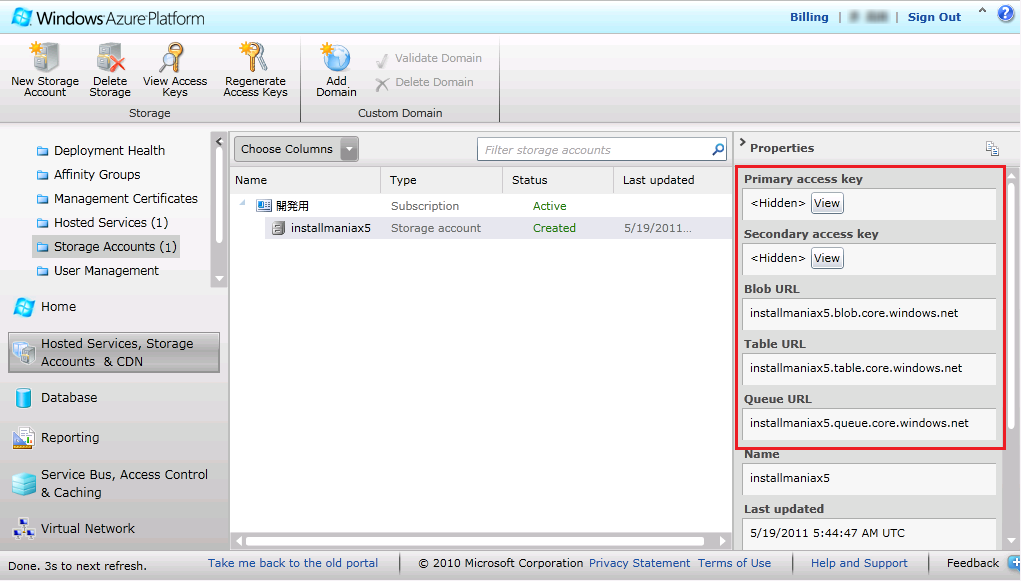Select the installmaniax5 storage account row
The image size is (1021, 581).
(498, 229)
